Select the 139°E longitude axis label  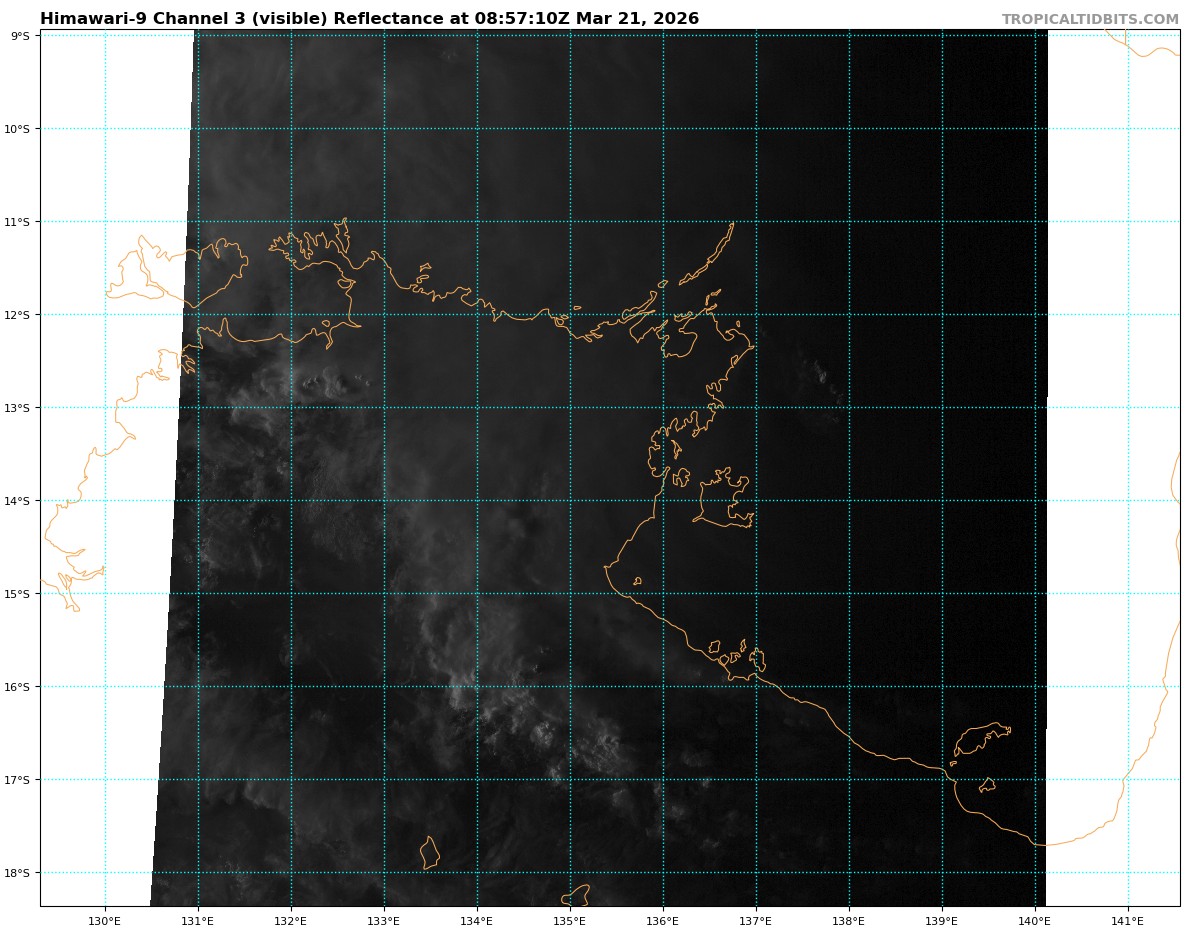(x=942, y=921)
